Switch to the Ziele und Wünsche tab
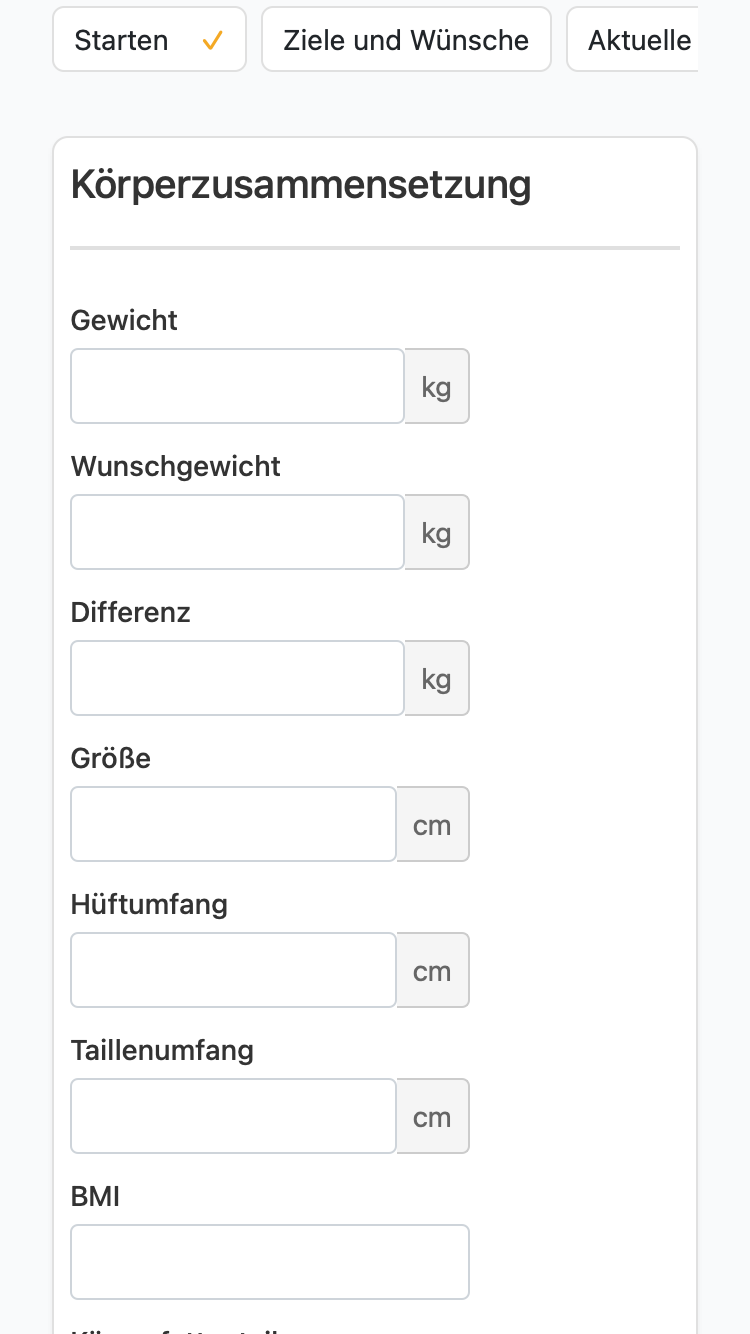The height and width of the screenshot is (1334, 750). [406, 39]
